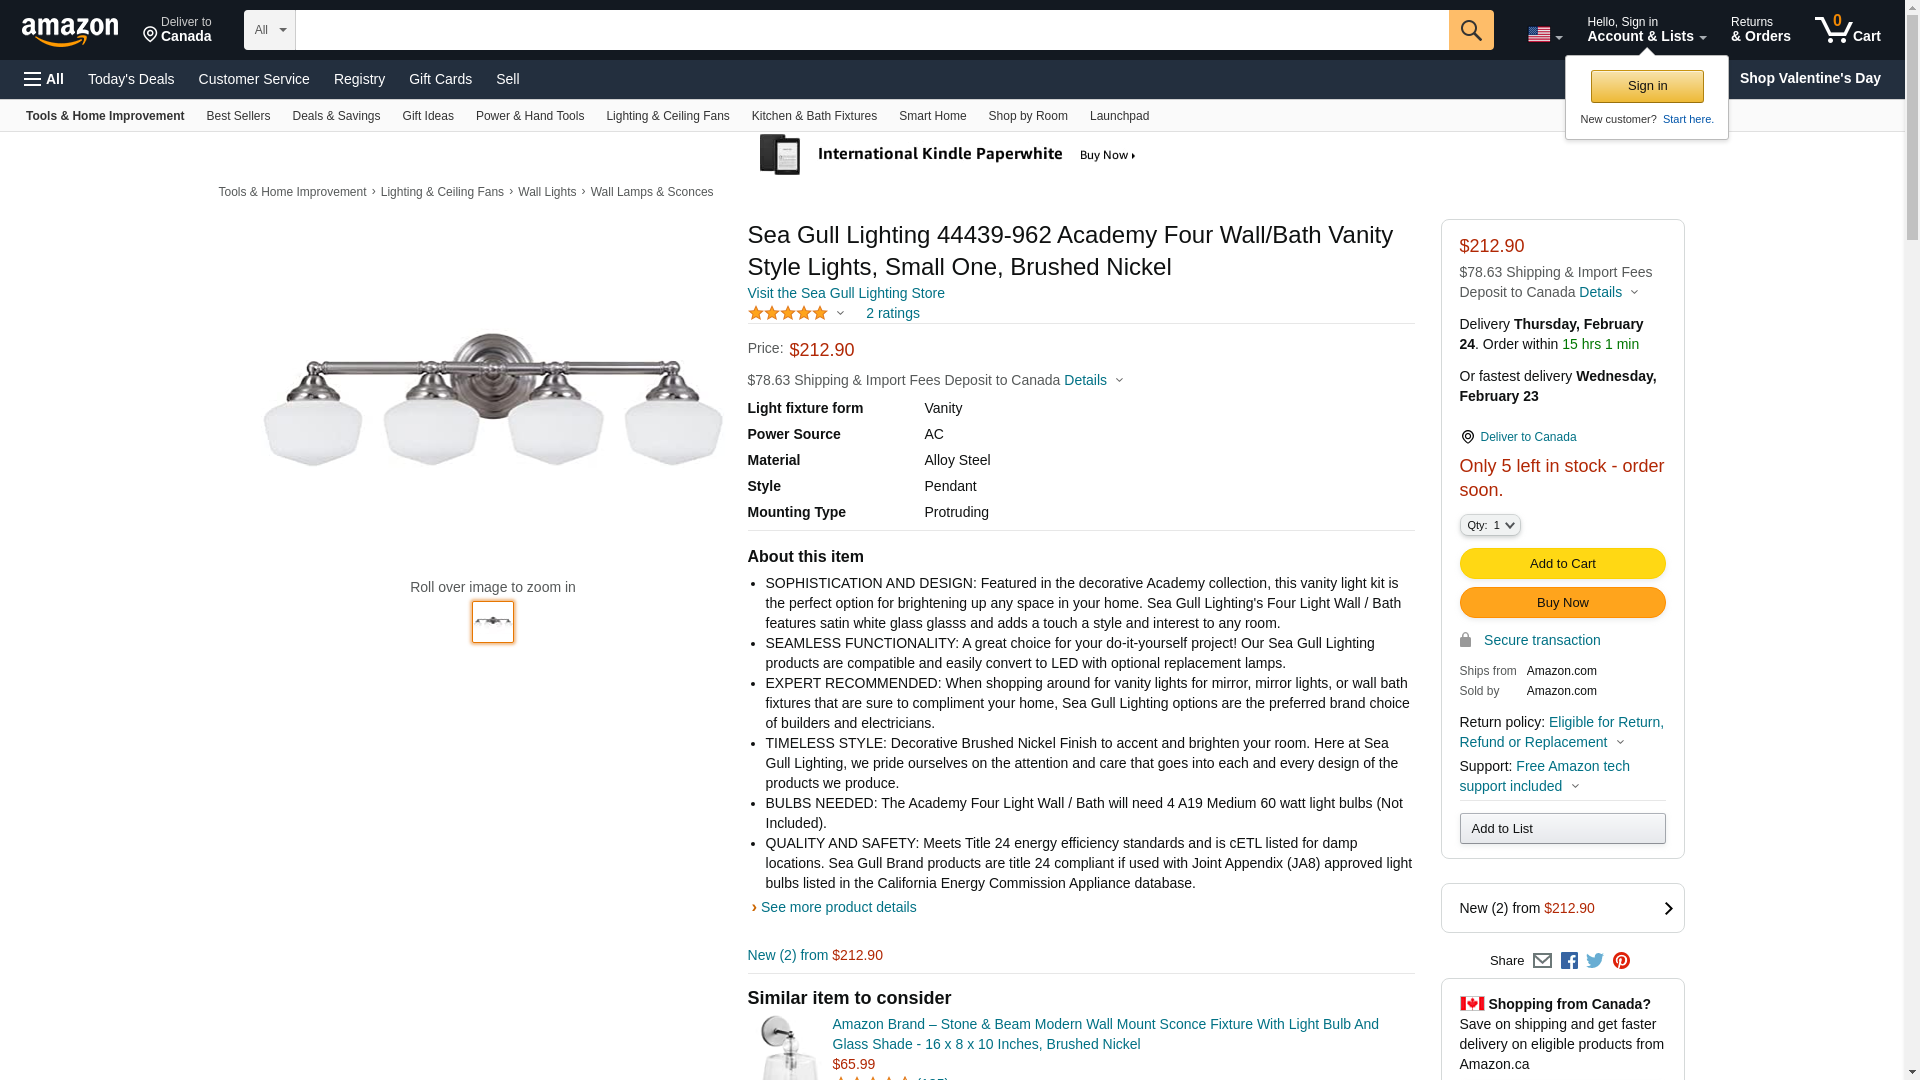Screen dimensions: 1920x1080
Task: Share product on Twitter
Action: 1595,961
